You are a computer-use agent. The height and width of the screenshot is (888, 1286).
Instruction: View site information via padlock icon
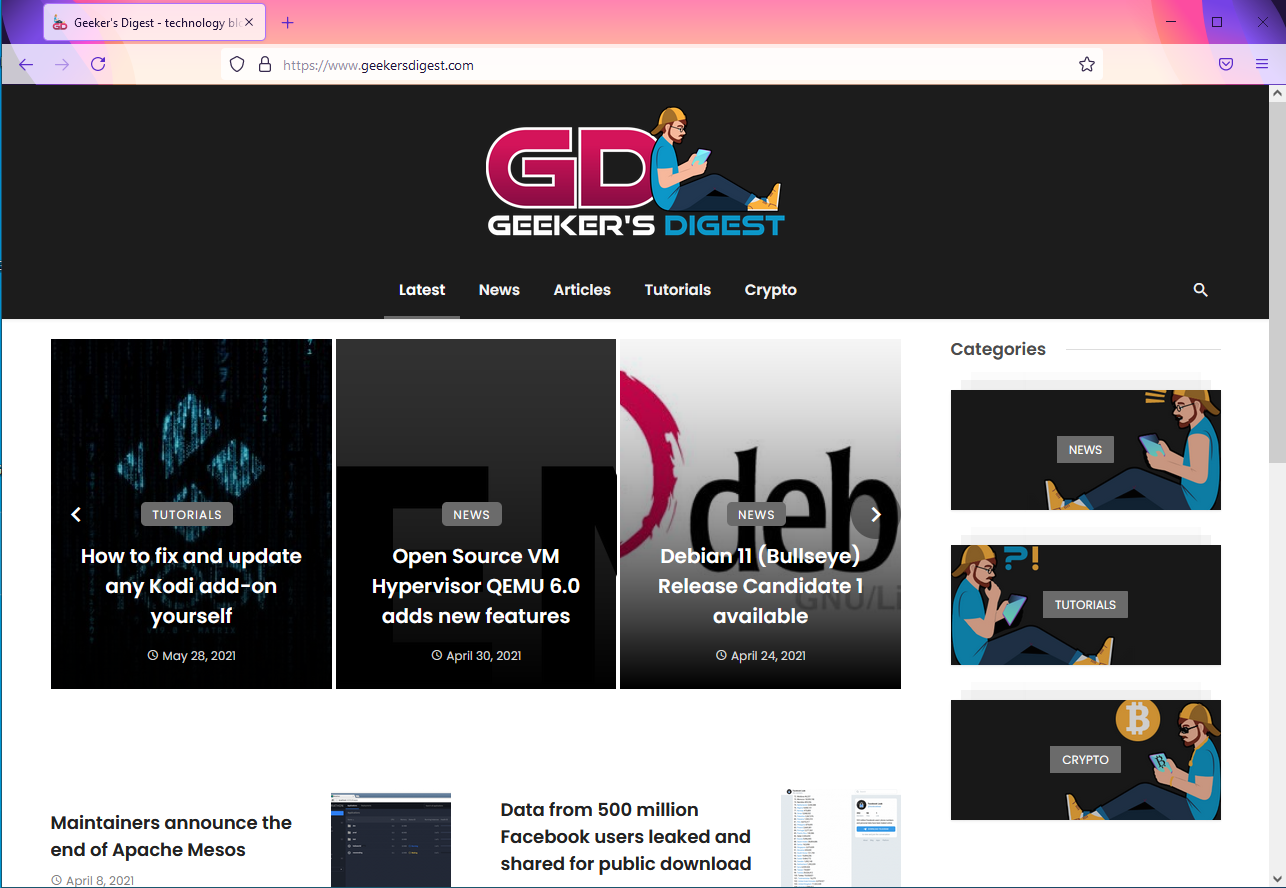tap(265, 65)
